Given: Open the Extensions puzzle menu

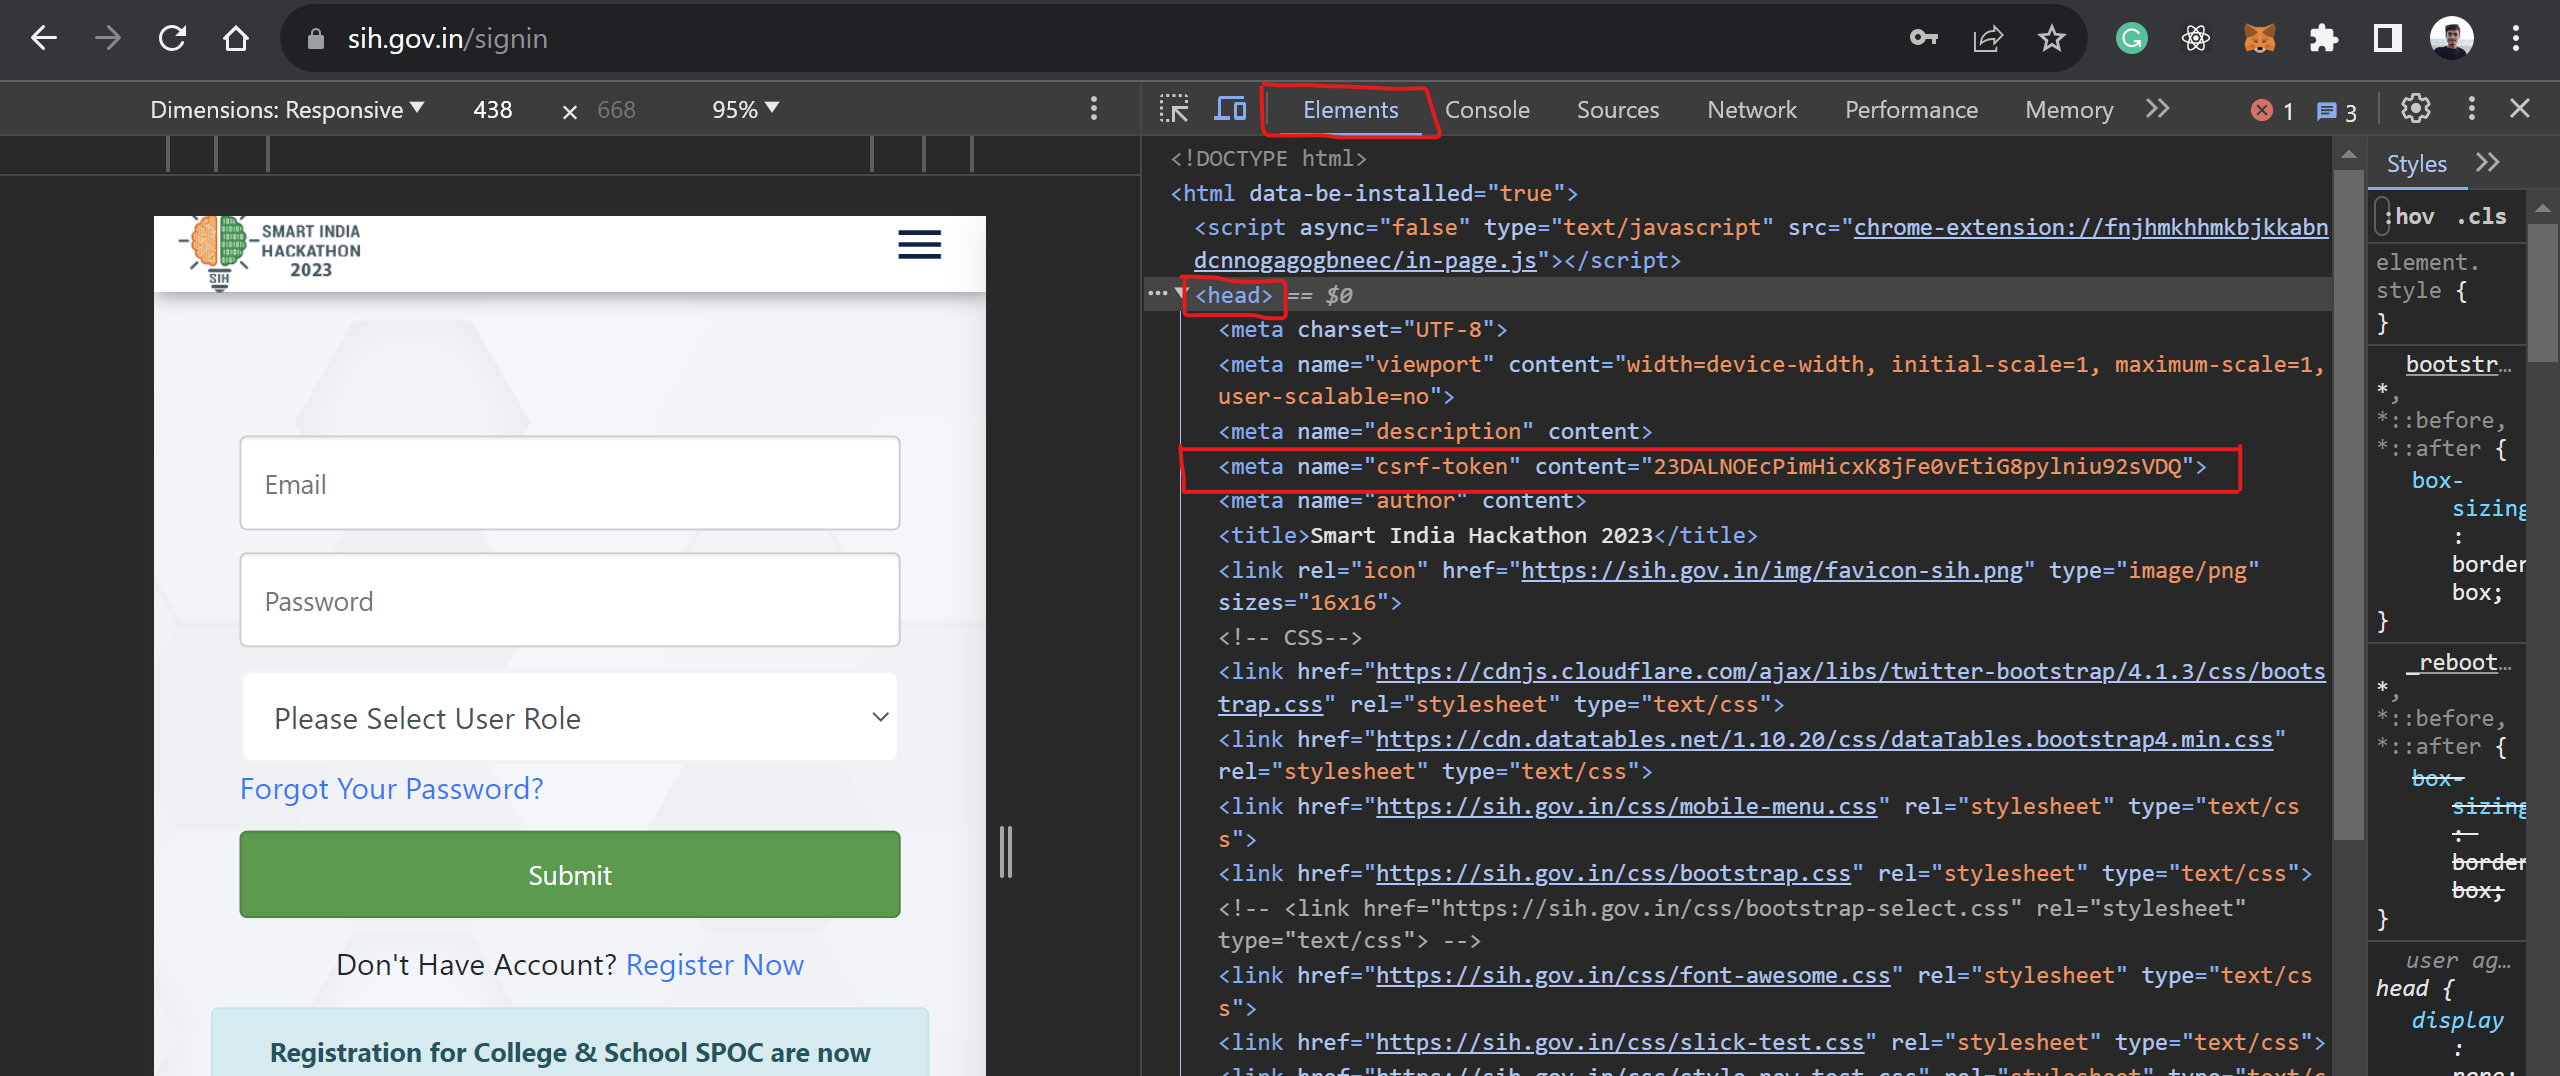Looking at the screenshot, I should click(2324, 39).
